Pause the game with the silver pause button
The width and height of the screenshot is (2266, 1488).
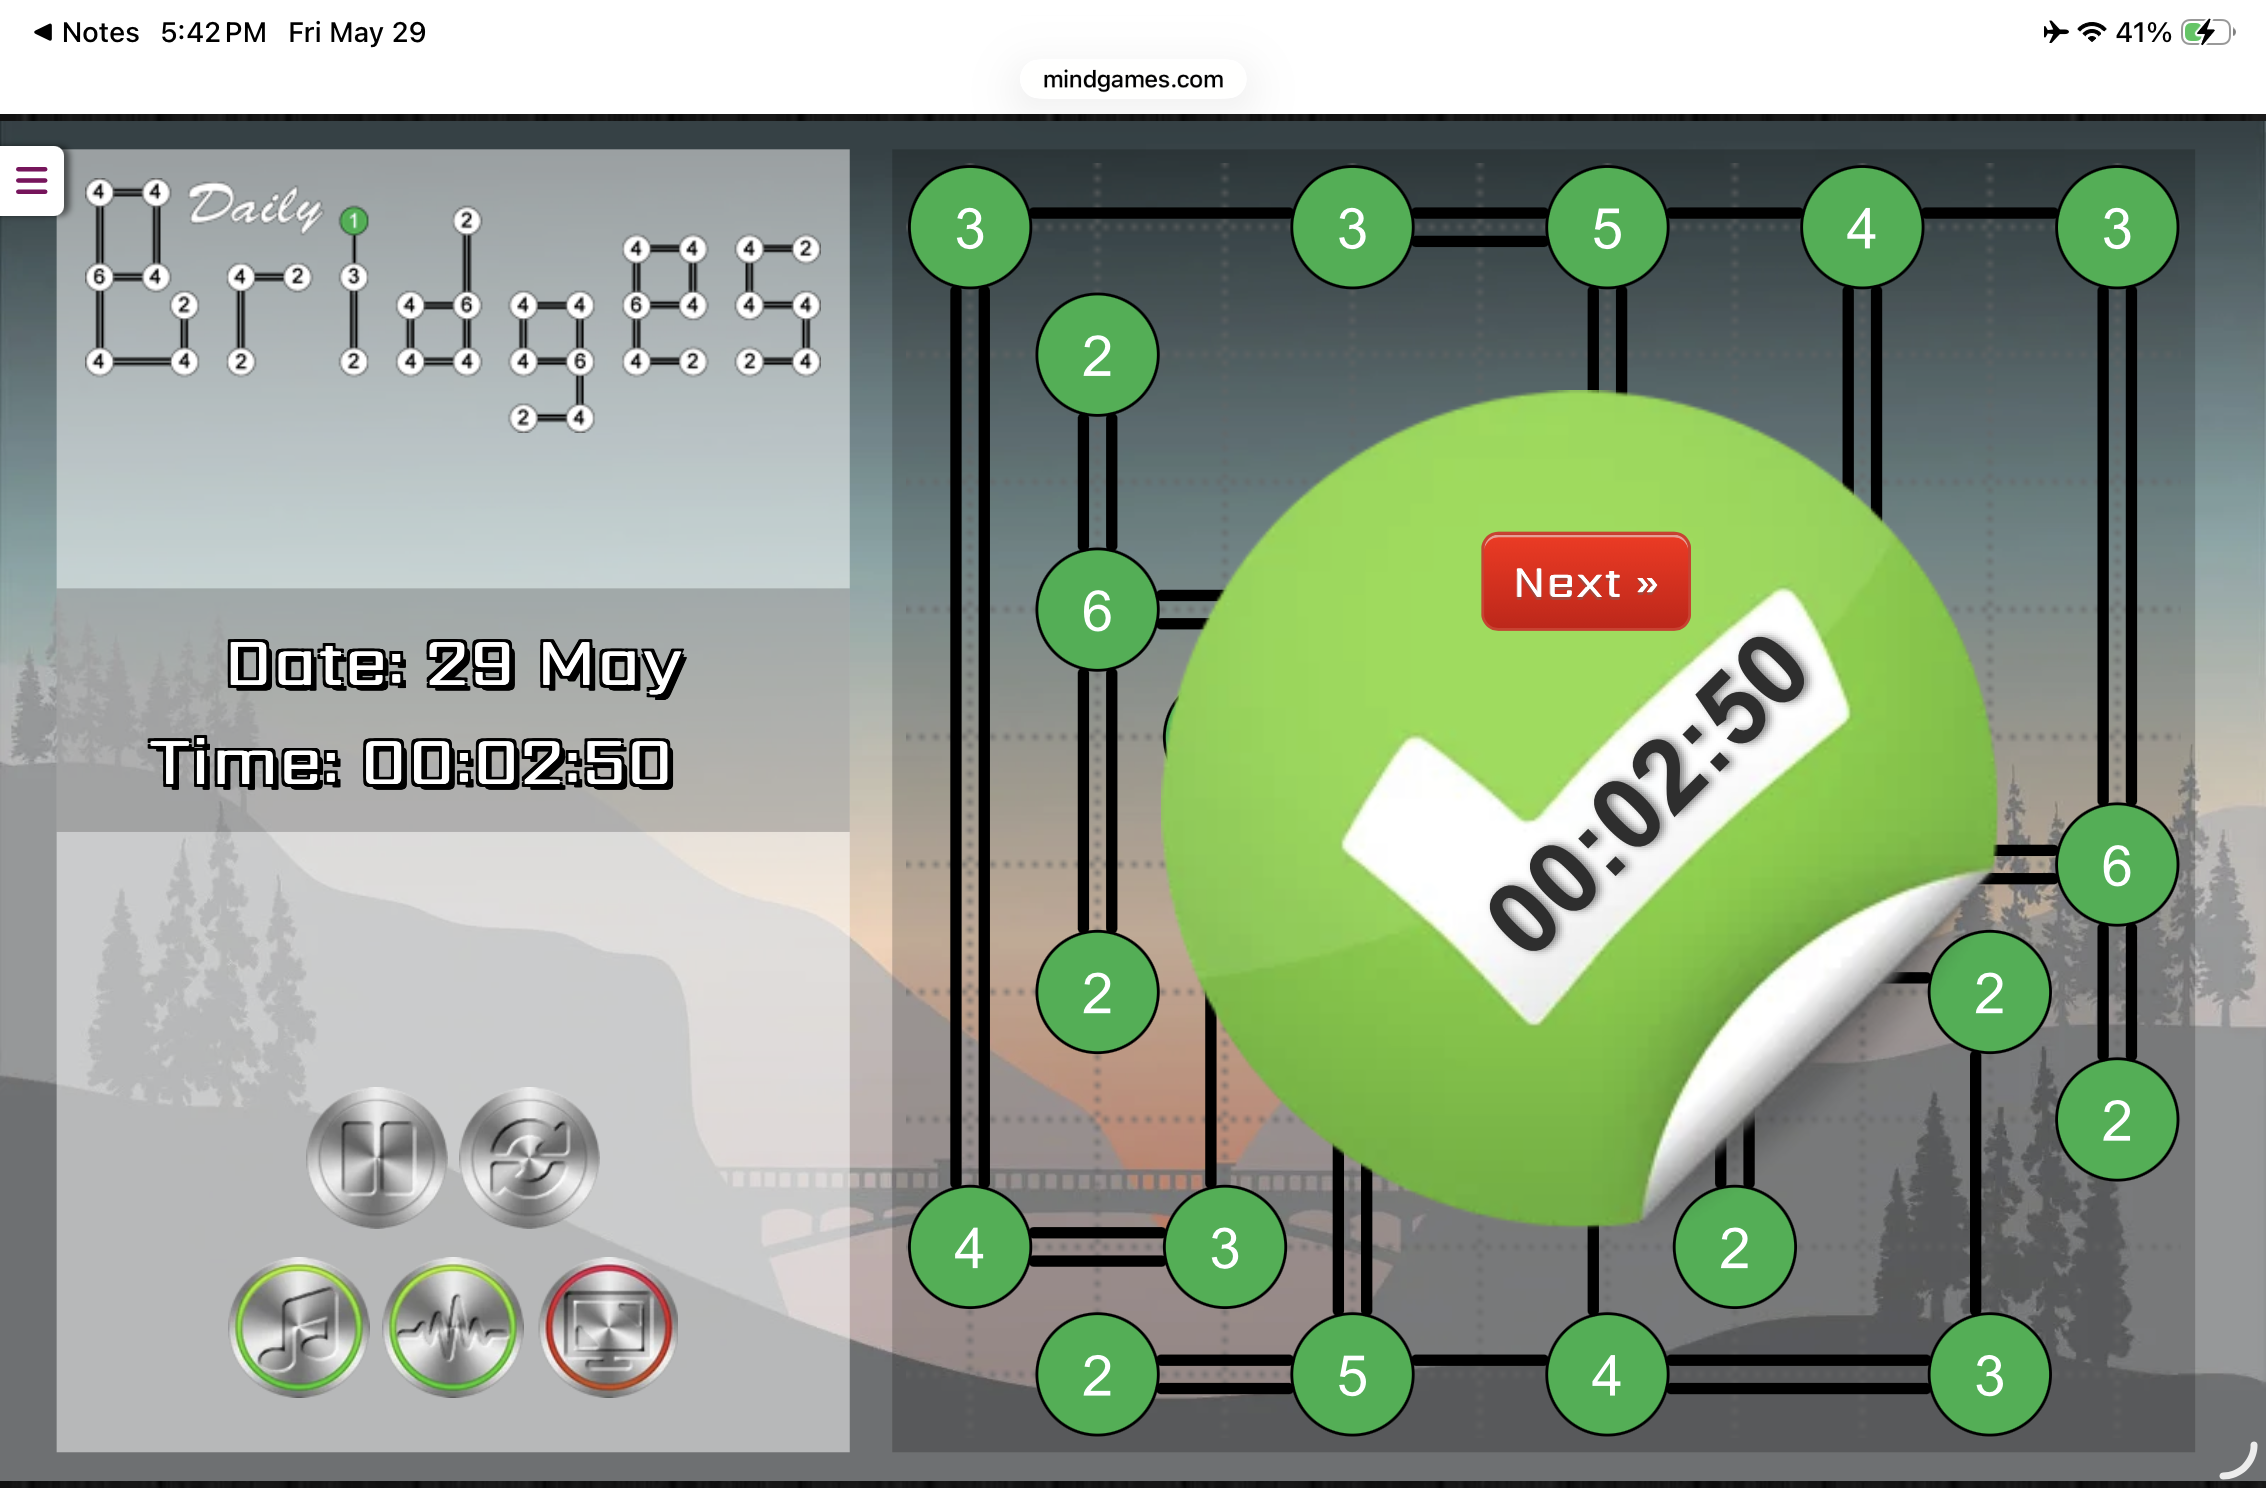pyautogui.click(x=377, y=1157)
